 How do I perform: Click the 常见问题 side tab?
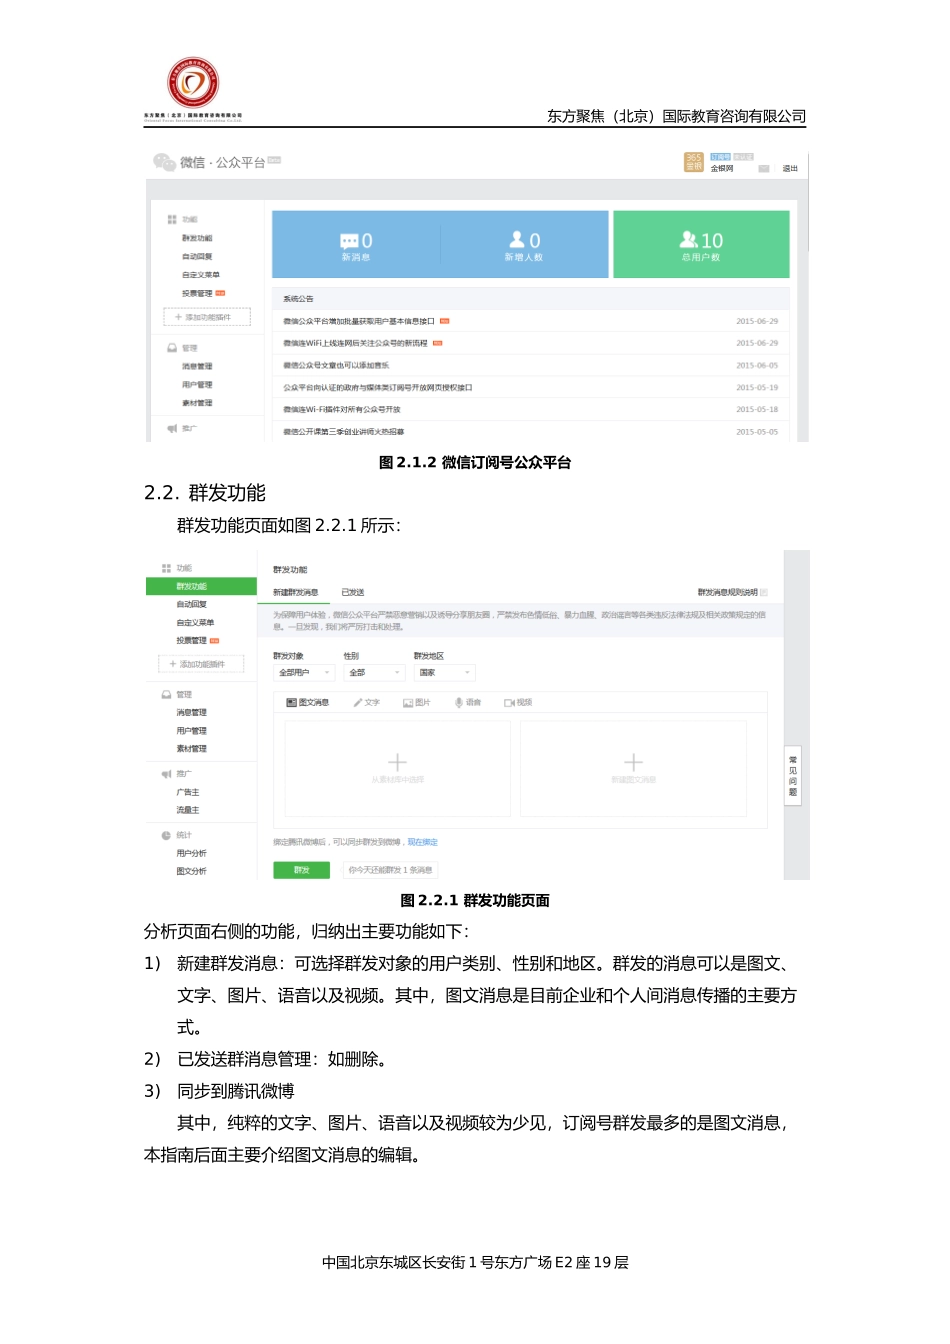click(793, 776)
